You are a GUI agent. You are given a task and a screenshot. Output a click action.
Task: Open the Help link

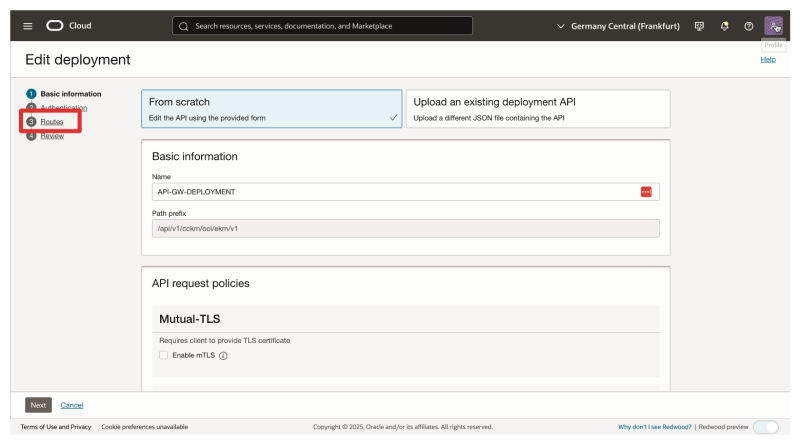(767, 59)
